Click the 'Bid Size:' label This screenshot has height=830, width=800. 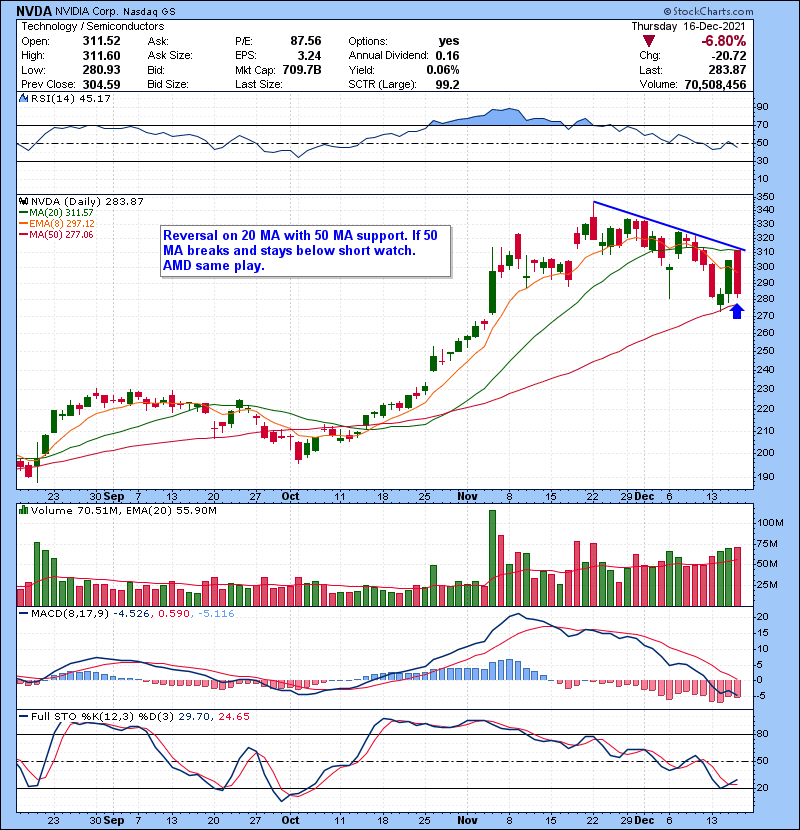click(x=168, y=84)
